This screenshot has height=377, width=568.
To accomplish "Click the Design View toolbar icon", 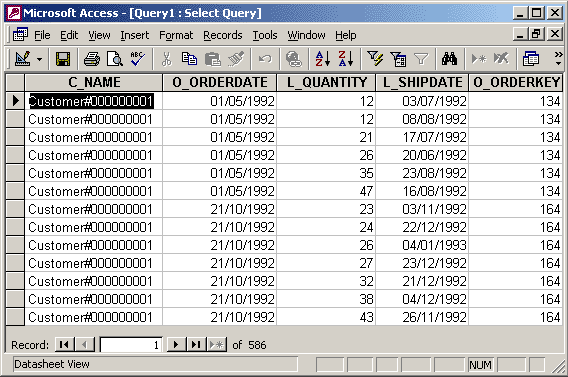I will [22, 59].
